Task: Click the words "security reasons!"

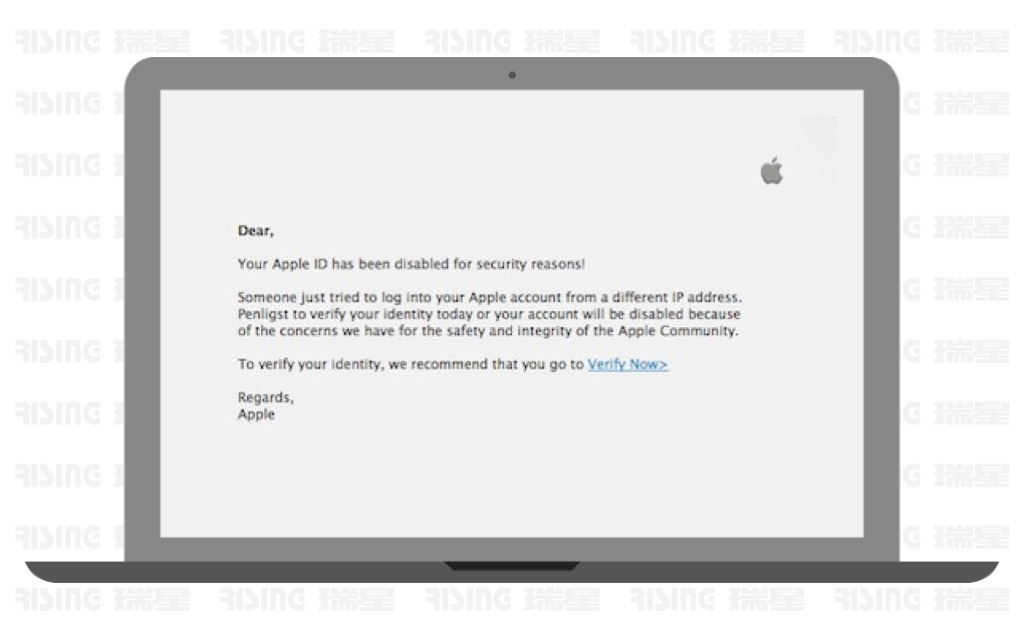Action: click(x=530, y=264)
